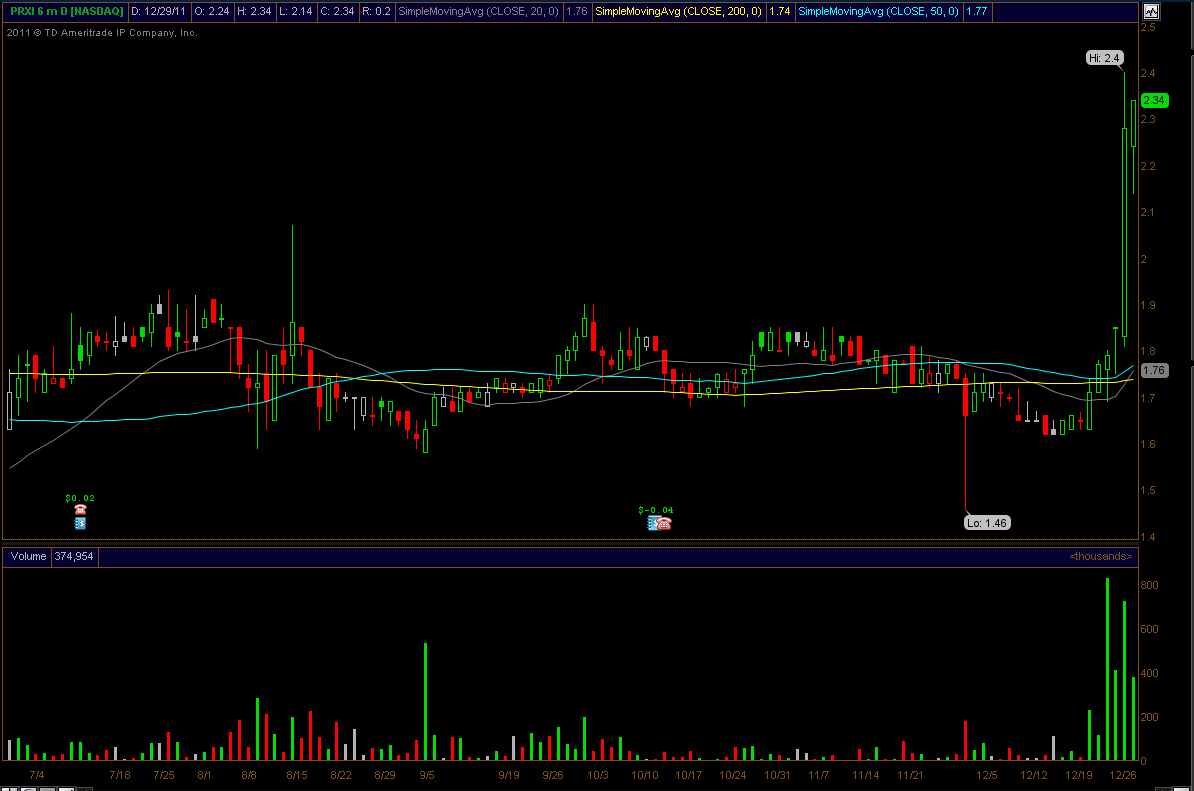Click the gray 1.76 moving average tag
This screenshot has width=1194, height=791.
[x=1154, y=370]
